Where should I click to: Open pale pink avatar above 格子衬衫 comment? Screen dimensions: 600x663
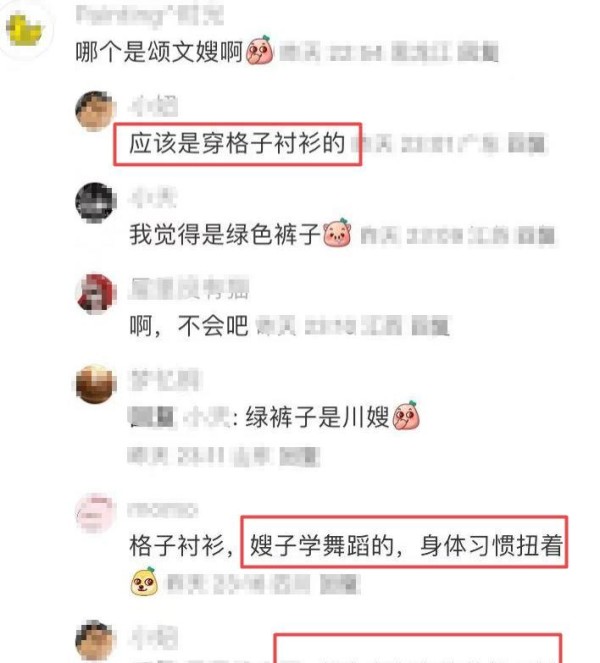(96, 513)
